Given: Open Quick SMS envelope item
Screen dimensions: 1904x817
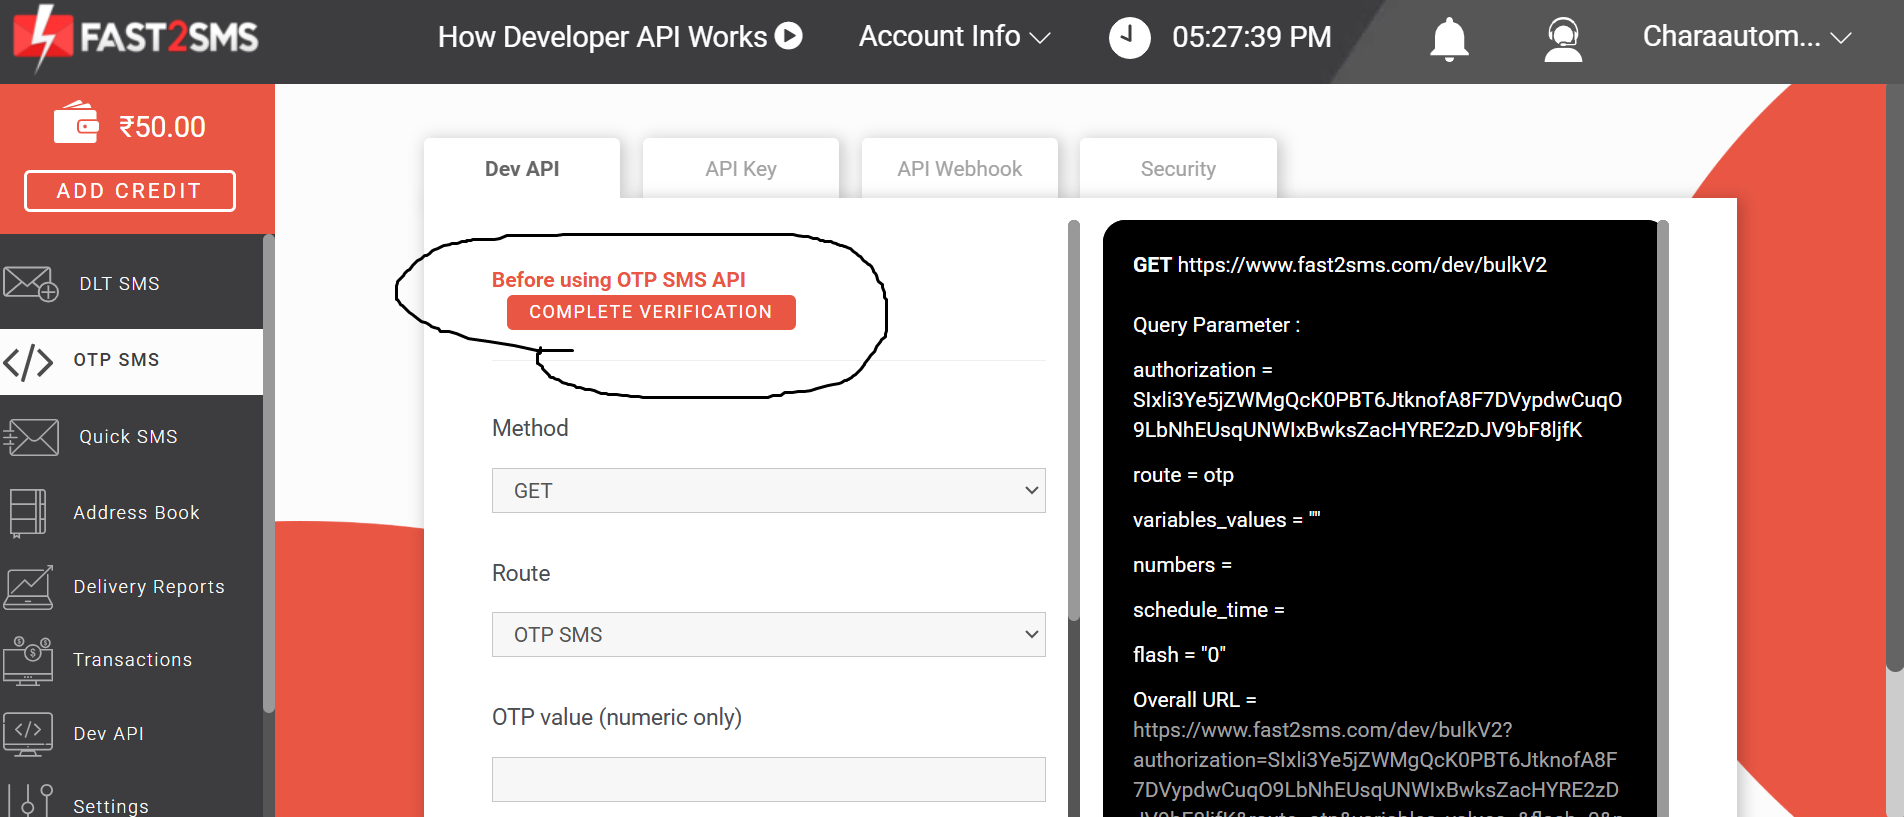Looking at the screenshot, I should click(128, 437).
